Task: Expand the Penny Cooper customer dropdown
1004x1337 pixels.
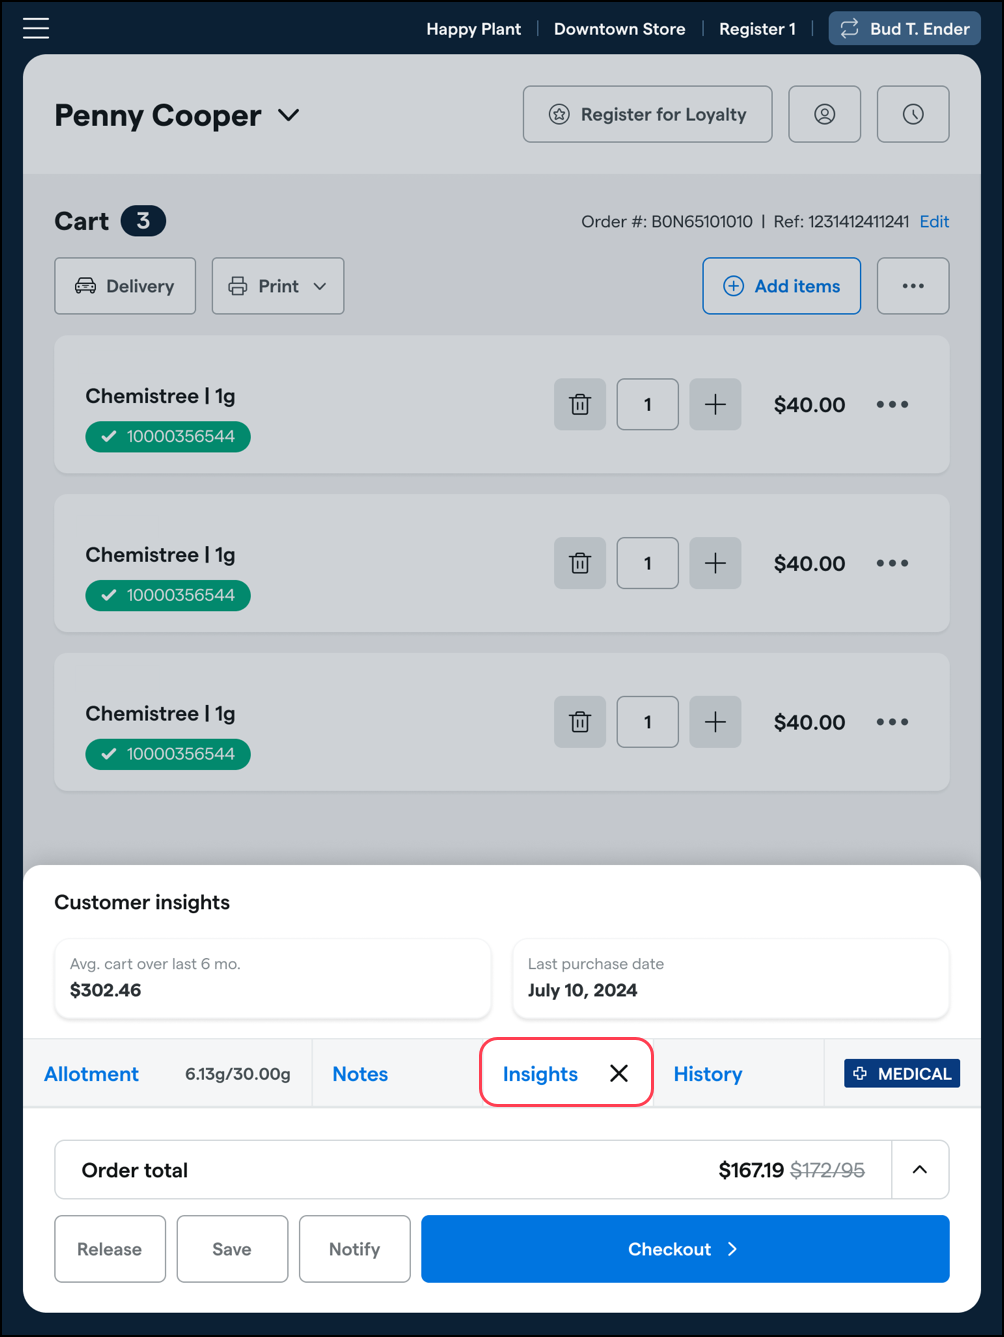Action: click(288, 115)
